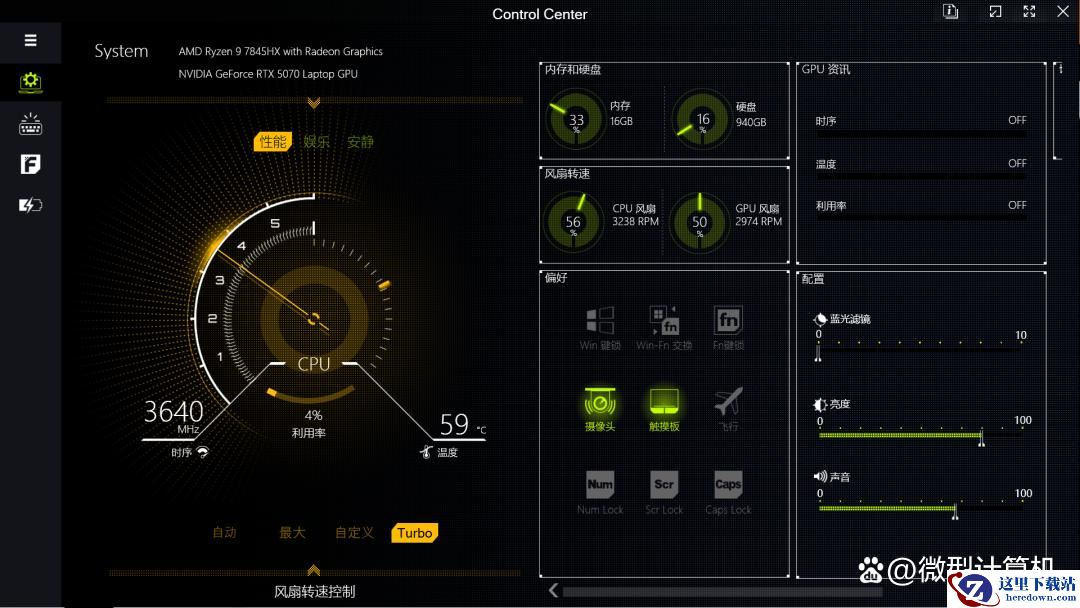Click the System heading text
Screen dimensions: 1080x608
[121, 51]
